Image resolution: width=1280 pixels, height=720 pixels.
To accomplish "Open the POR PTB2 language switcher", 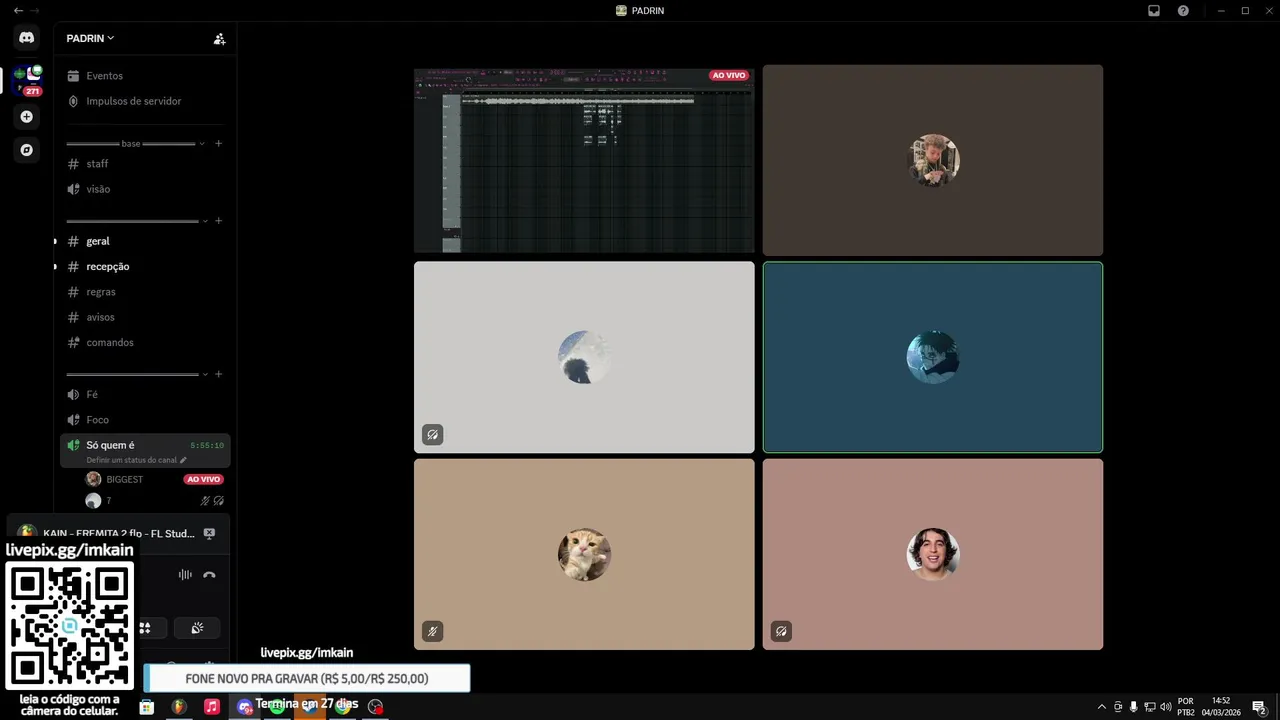I will click(1186, 707).
